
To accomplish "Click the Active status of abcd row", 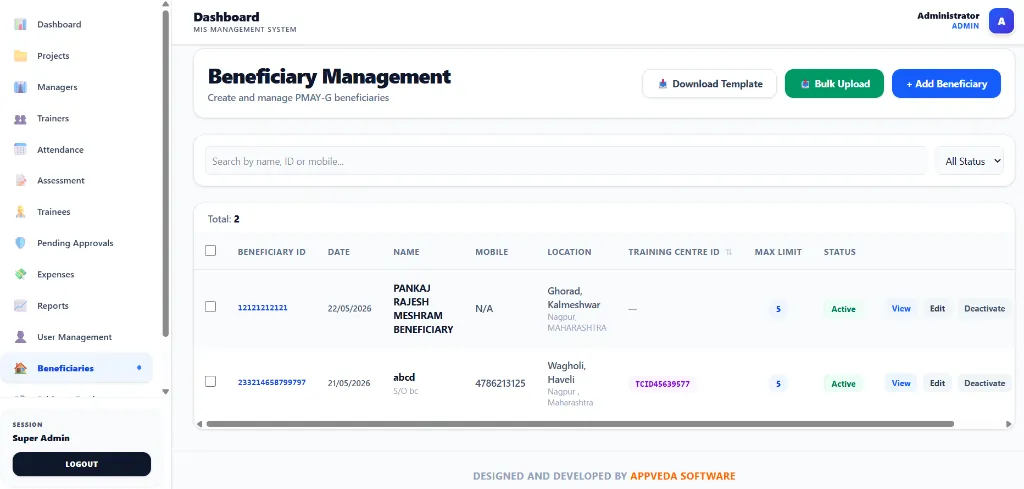I will (x=843, y=384).
